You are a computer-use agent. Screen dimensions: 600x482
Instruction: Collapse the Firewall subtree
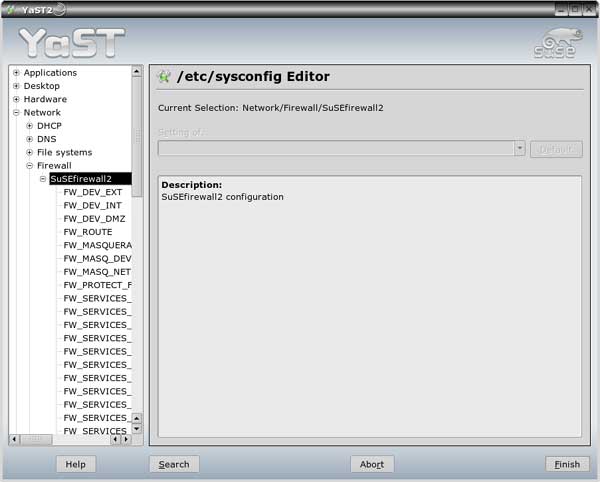click(29, 166)
